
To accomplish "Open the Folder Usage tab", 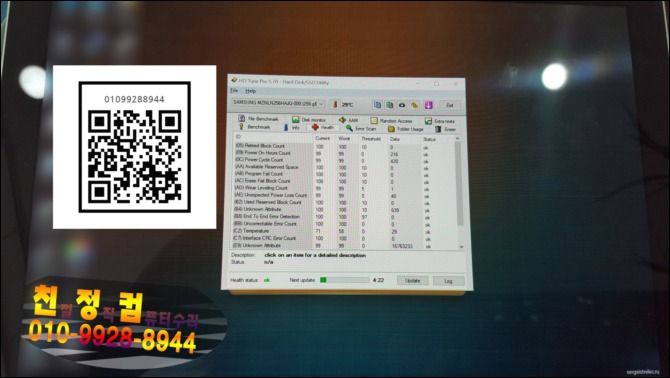I will 406,129.
